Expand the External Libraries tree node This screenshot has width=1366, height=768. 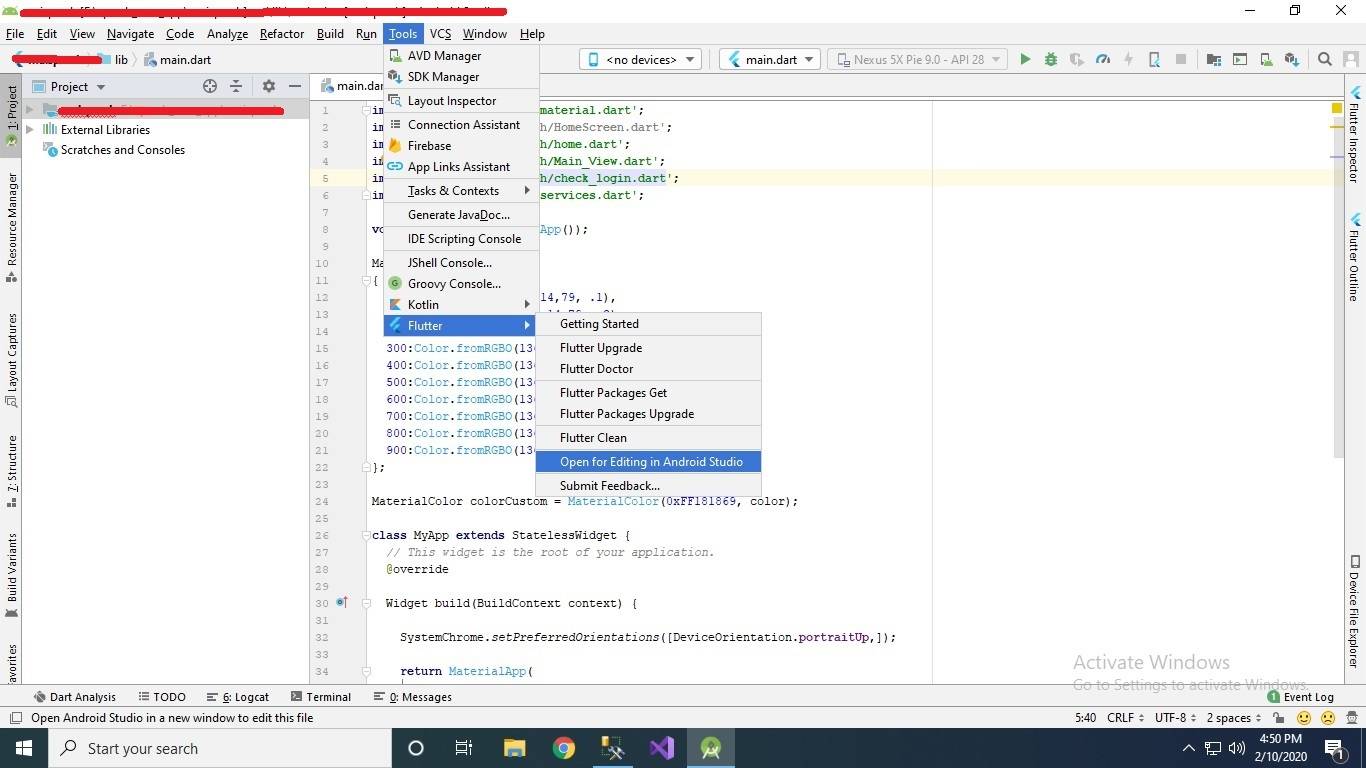(x=30, y=130)
